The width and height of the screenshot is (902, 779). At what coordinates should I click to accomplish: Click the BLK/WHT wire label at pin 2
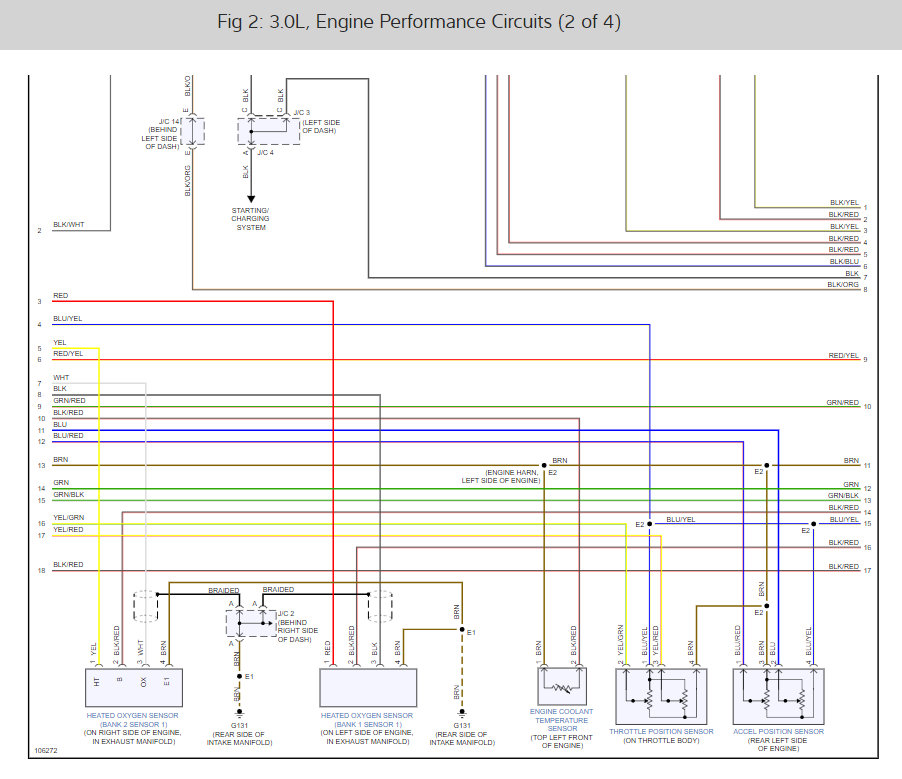click(68, 224)
